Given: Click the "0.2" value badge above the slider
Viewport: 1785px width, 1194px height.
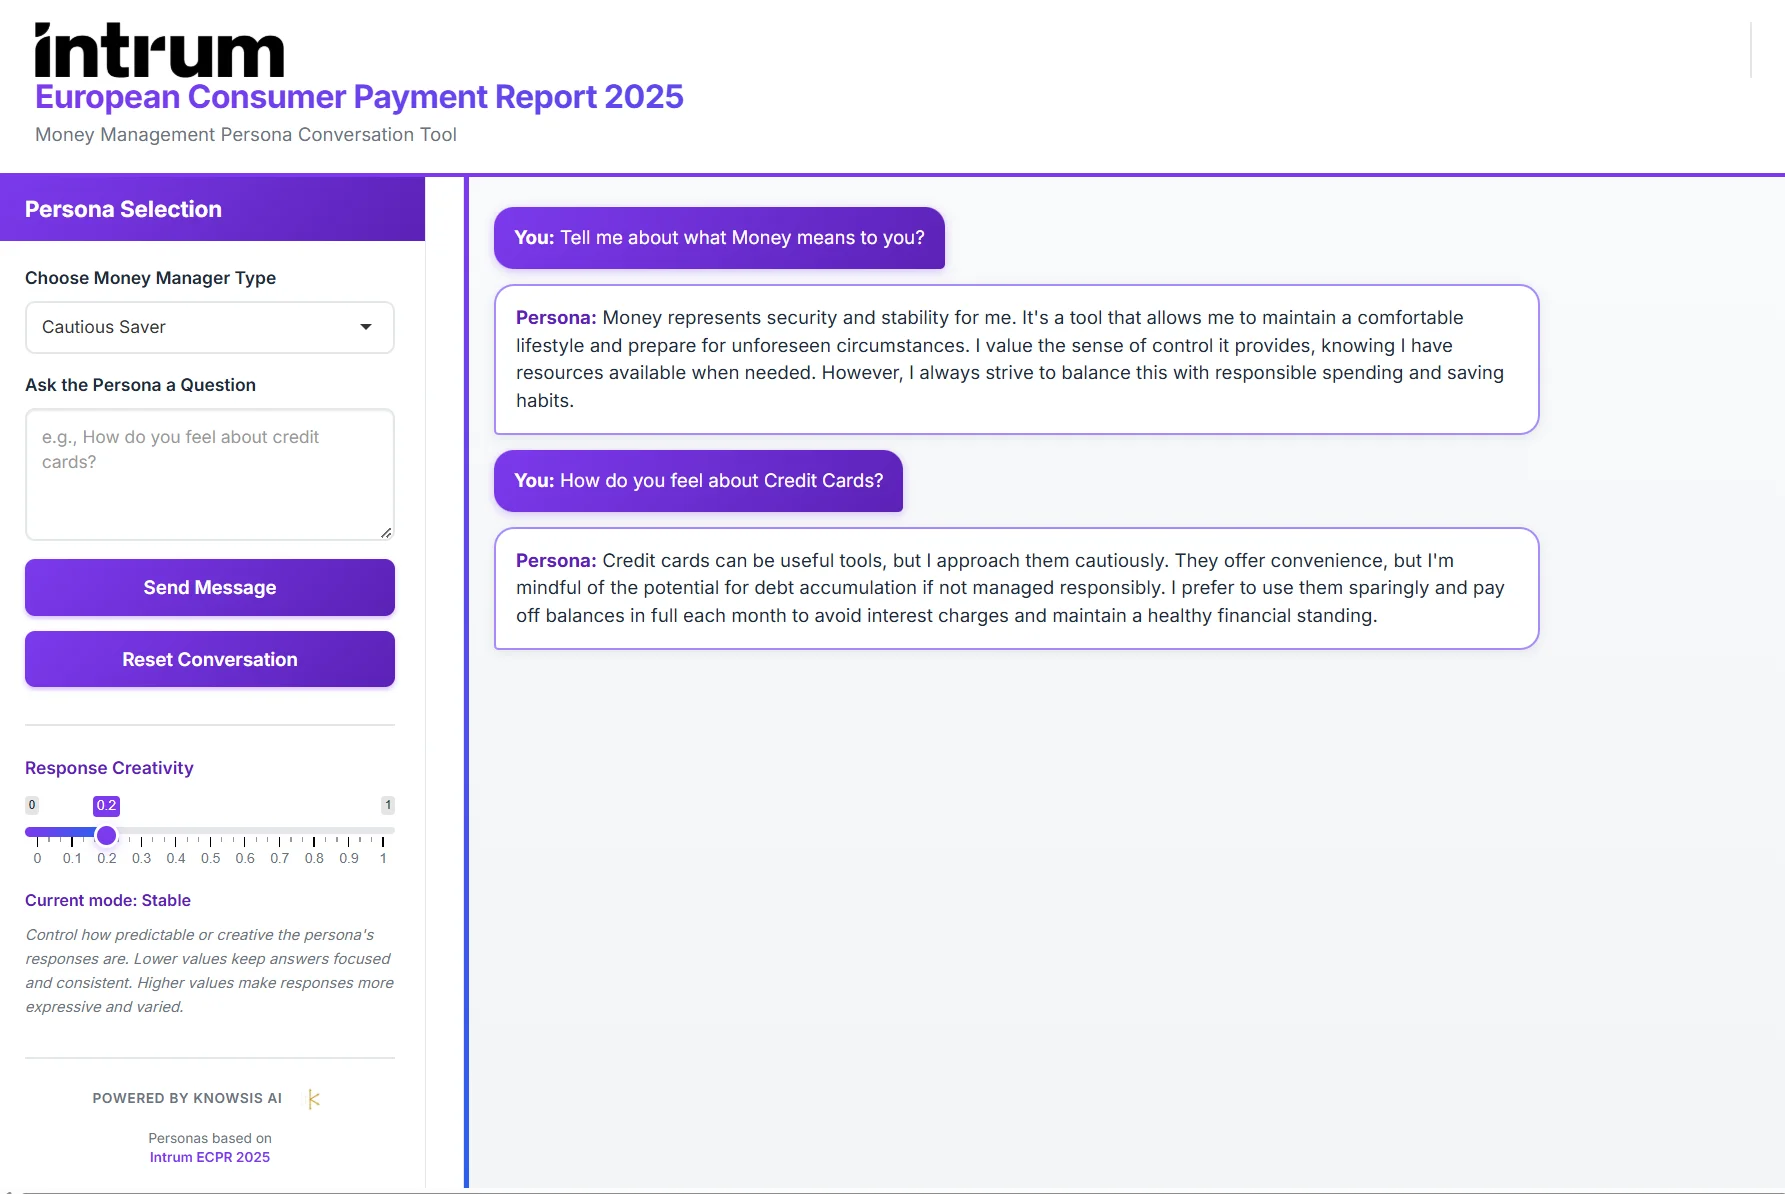Looking at the screenshot, I should [x=106, y=805].
